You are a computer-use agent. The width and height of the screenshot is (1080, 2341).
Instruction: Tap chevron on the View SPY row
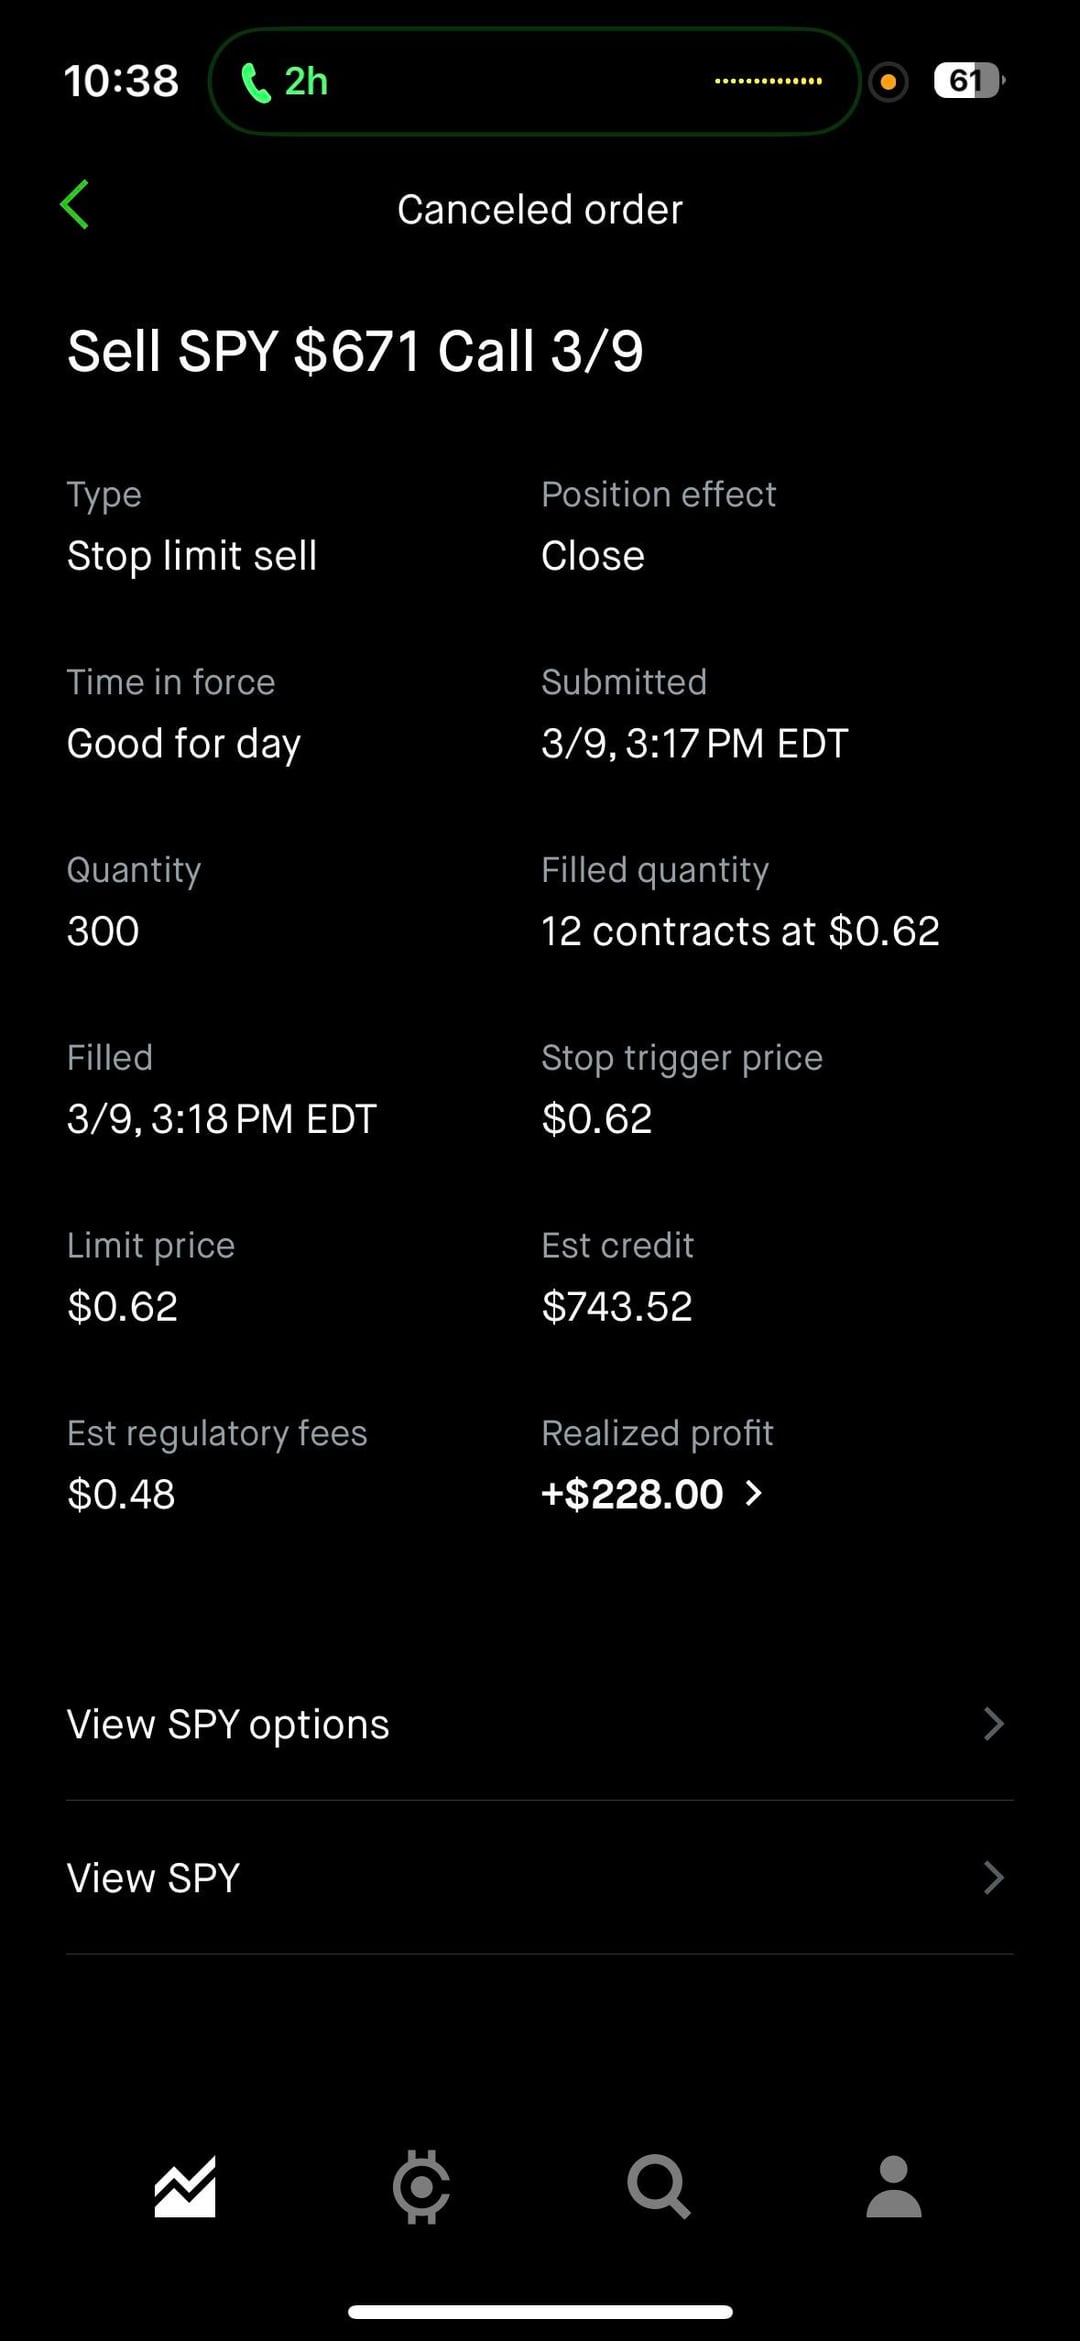click(x=993, y=1878)
